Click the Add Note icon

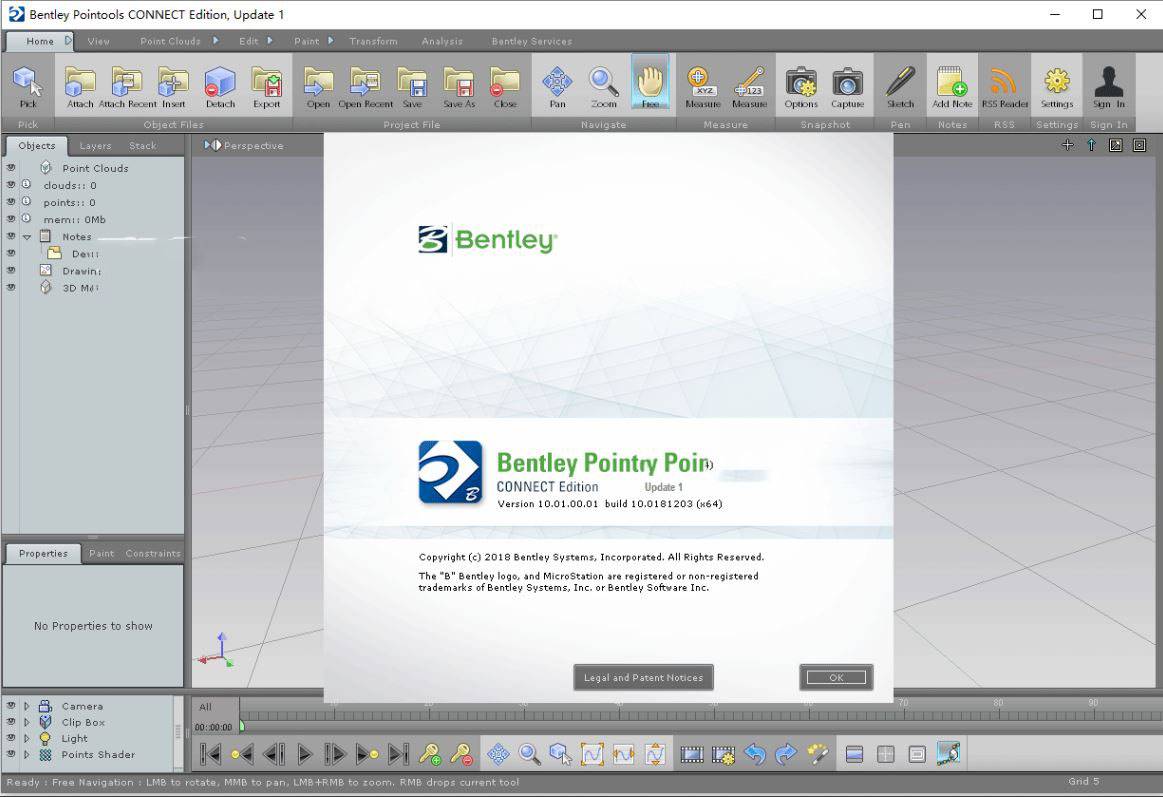tap(952, 84)
